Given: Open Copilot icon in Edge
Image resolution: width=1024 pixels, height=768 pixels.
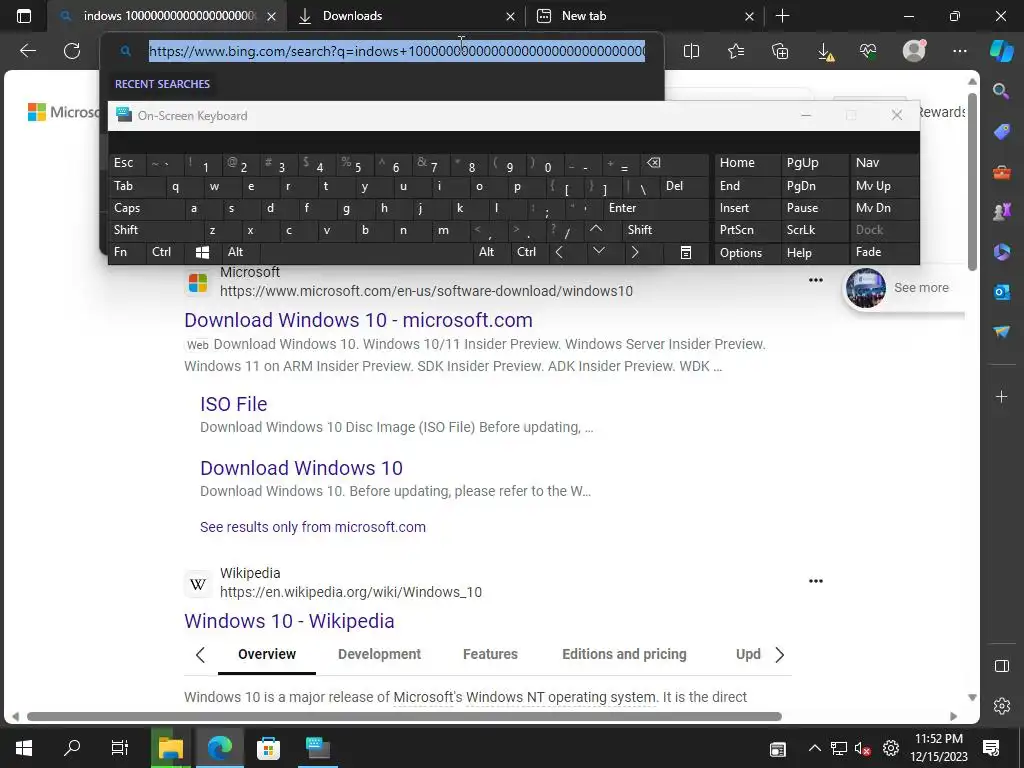Looking at the screenshot, I should (1002, 51).
